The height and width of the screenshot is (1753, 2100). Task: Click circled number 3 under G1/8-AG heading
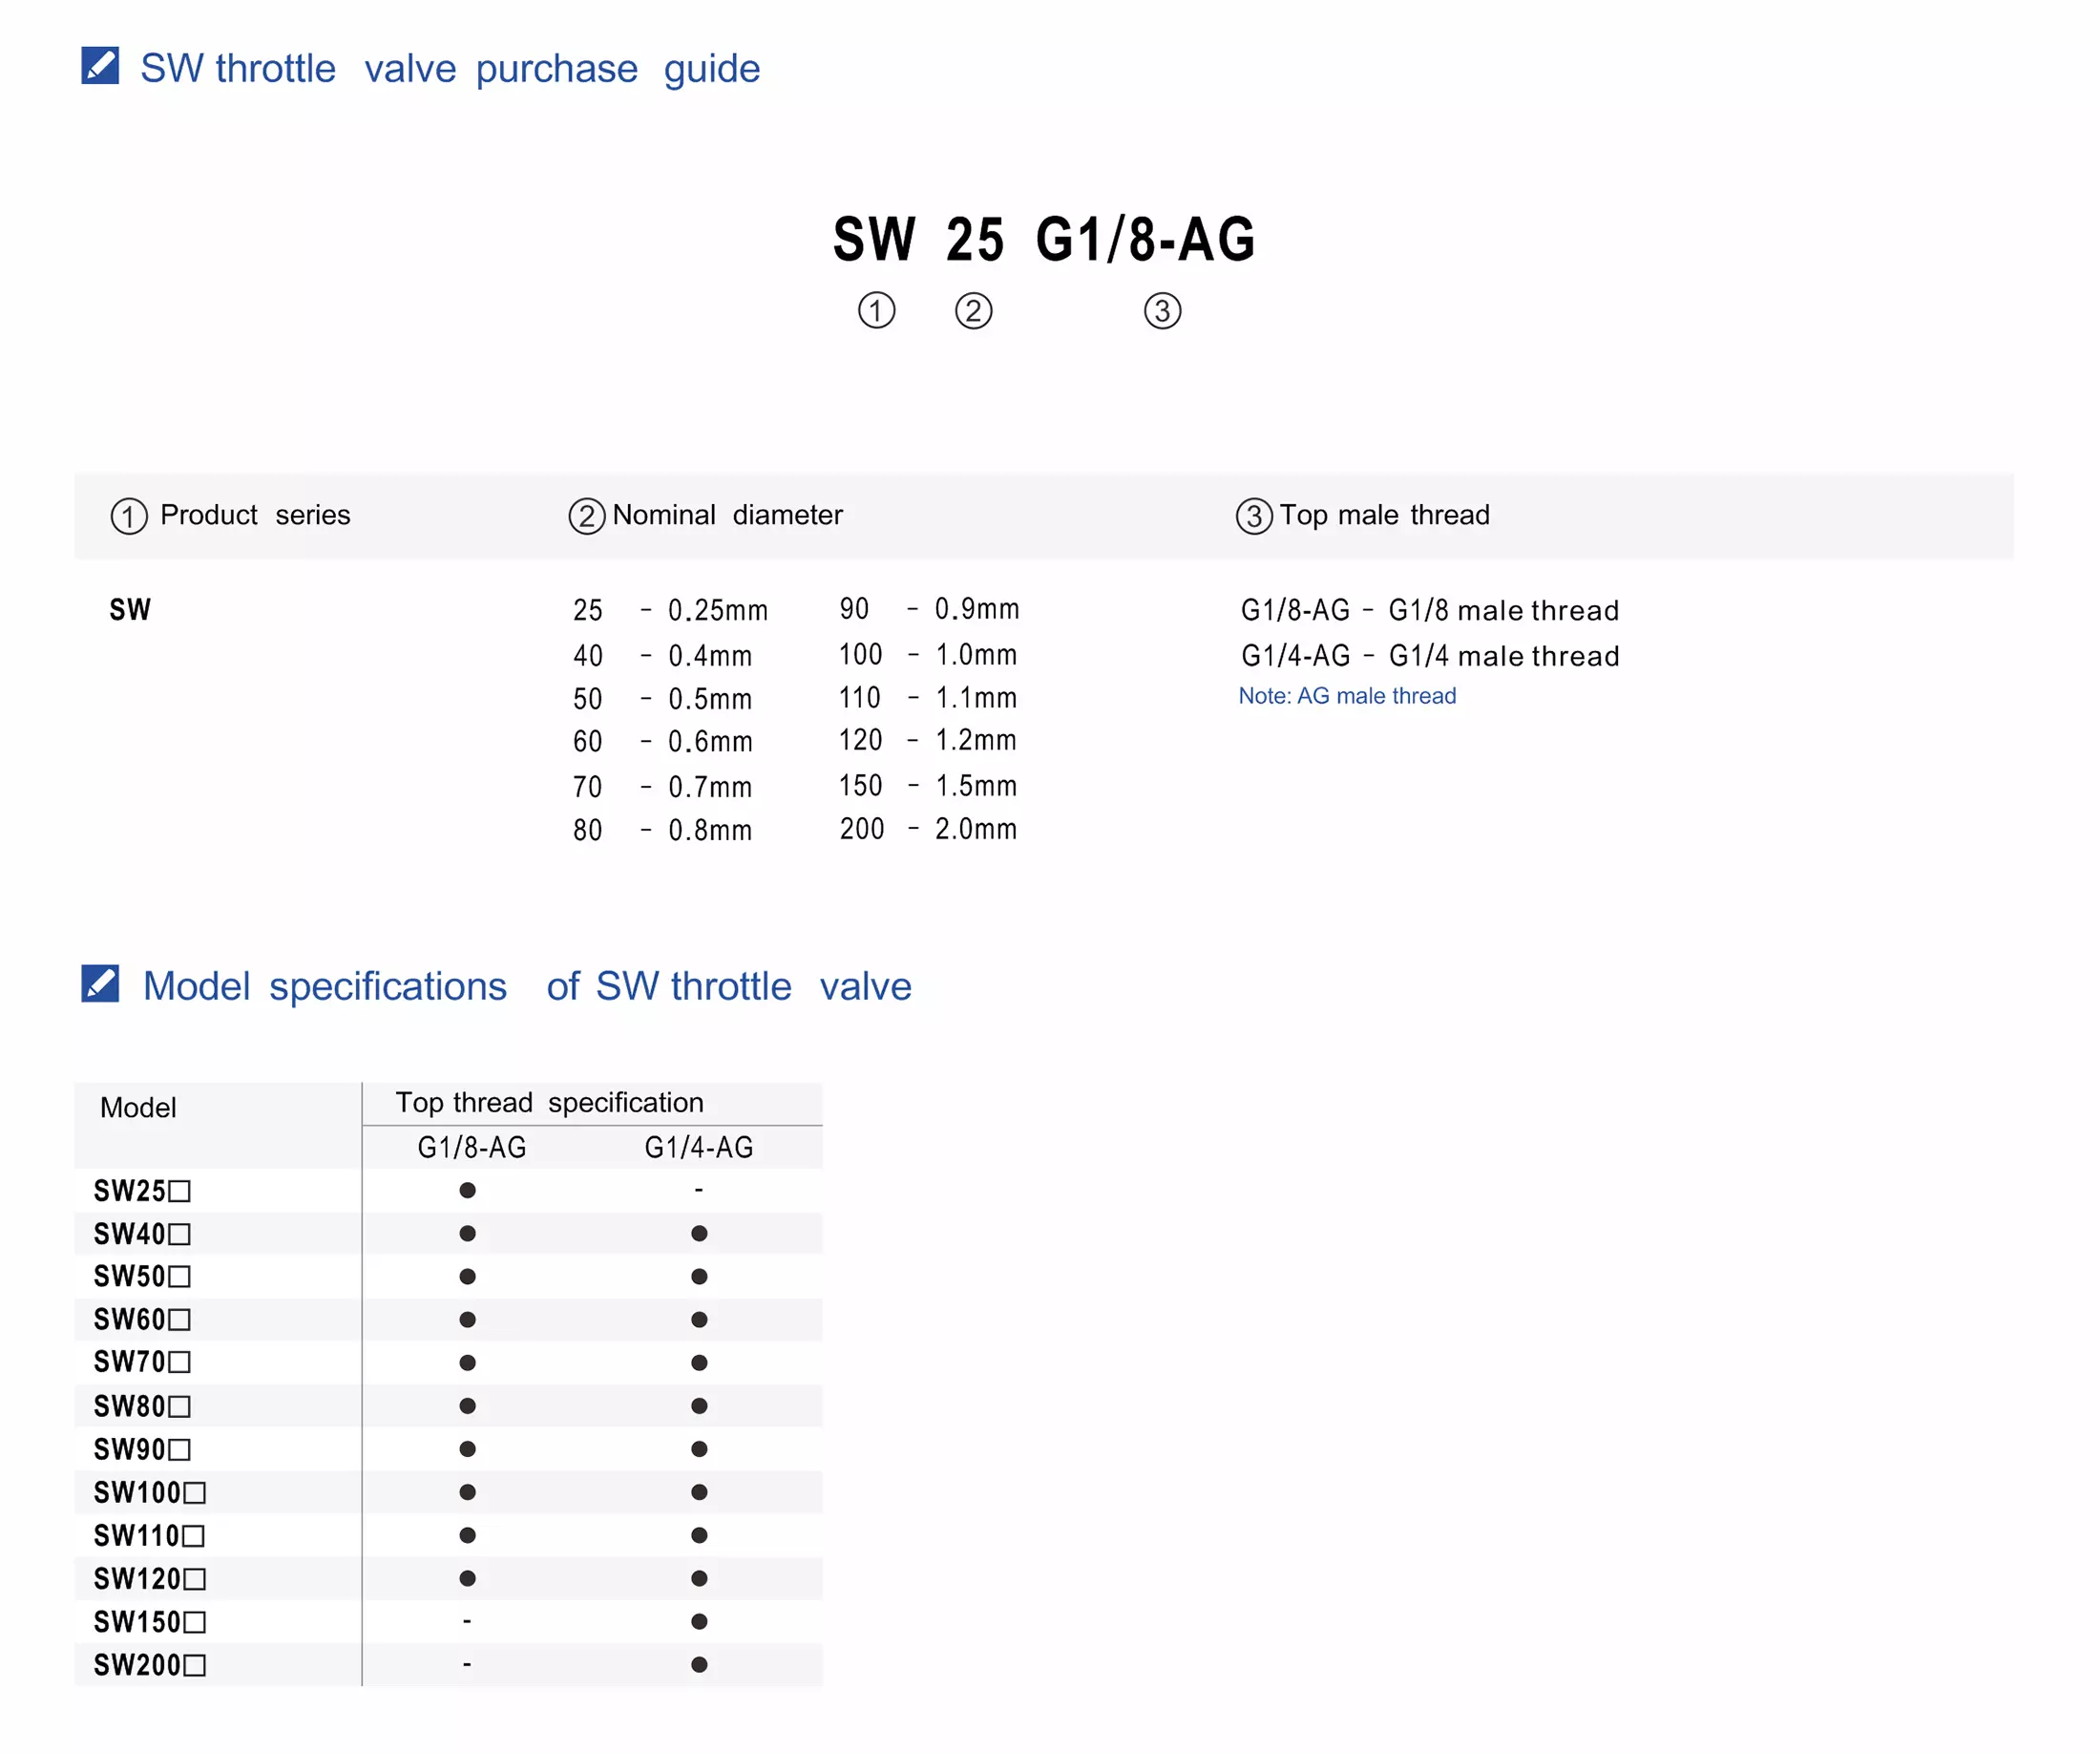click(x=1162, y=311)
